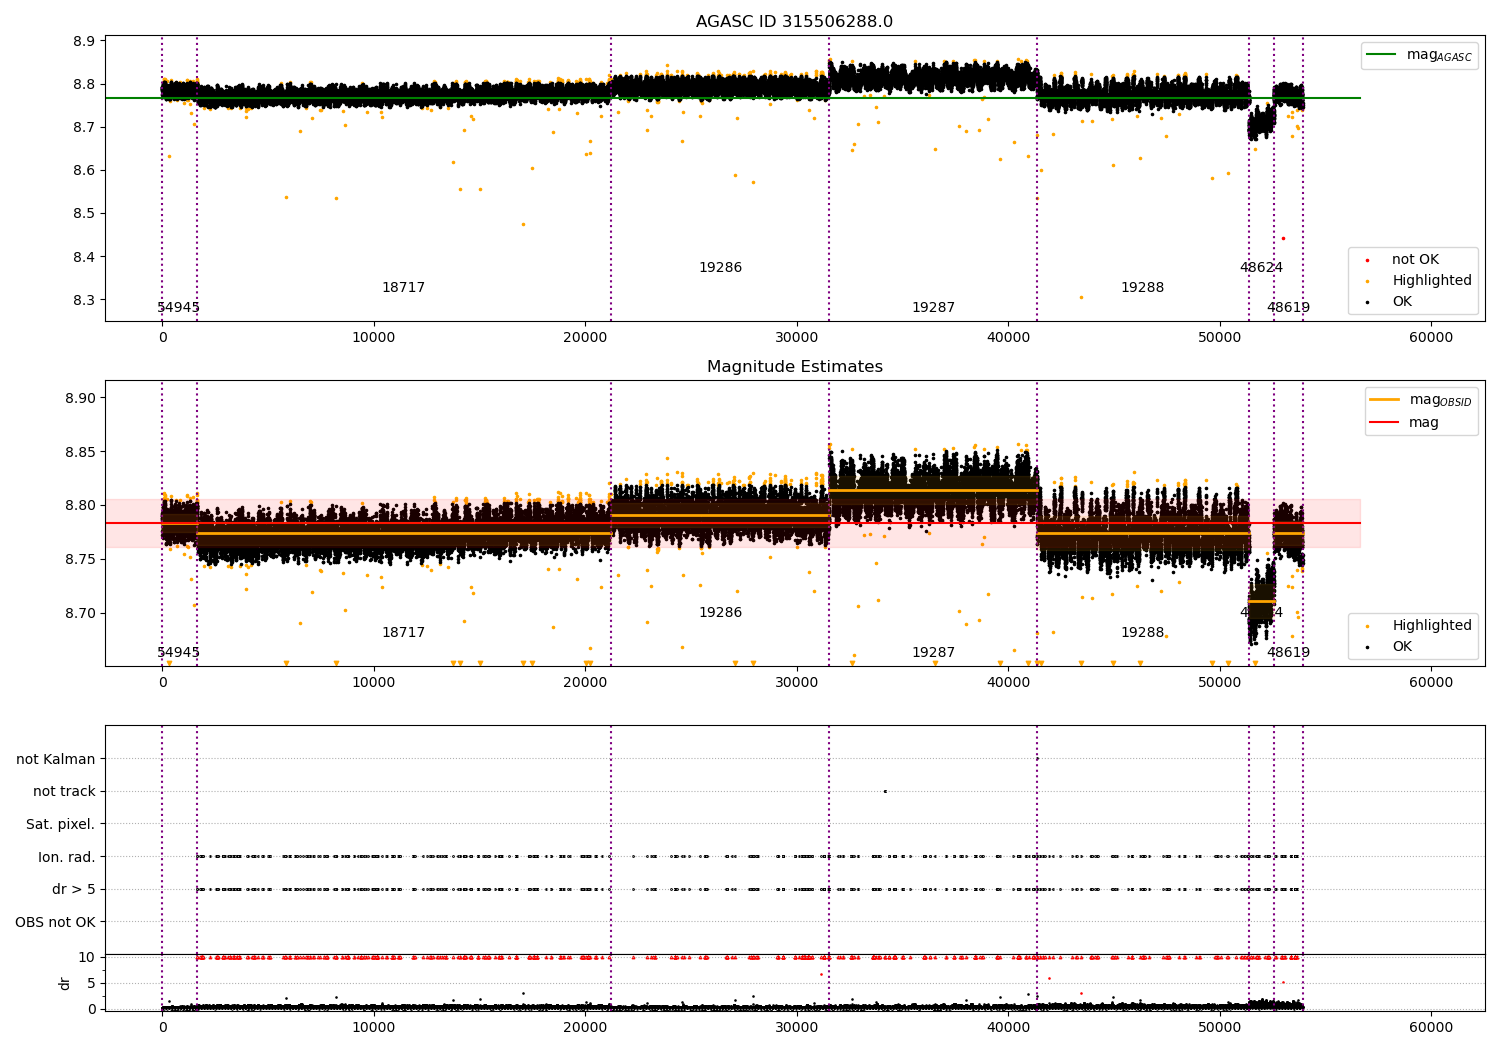
Task: Click the orange outlier point near 8.3 magnitude
Action: (x=1081, y=297)
